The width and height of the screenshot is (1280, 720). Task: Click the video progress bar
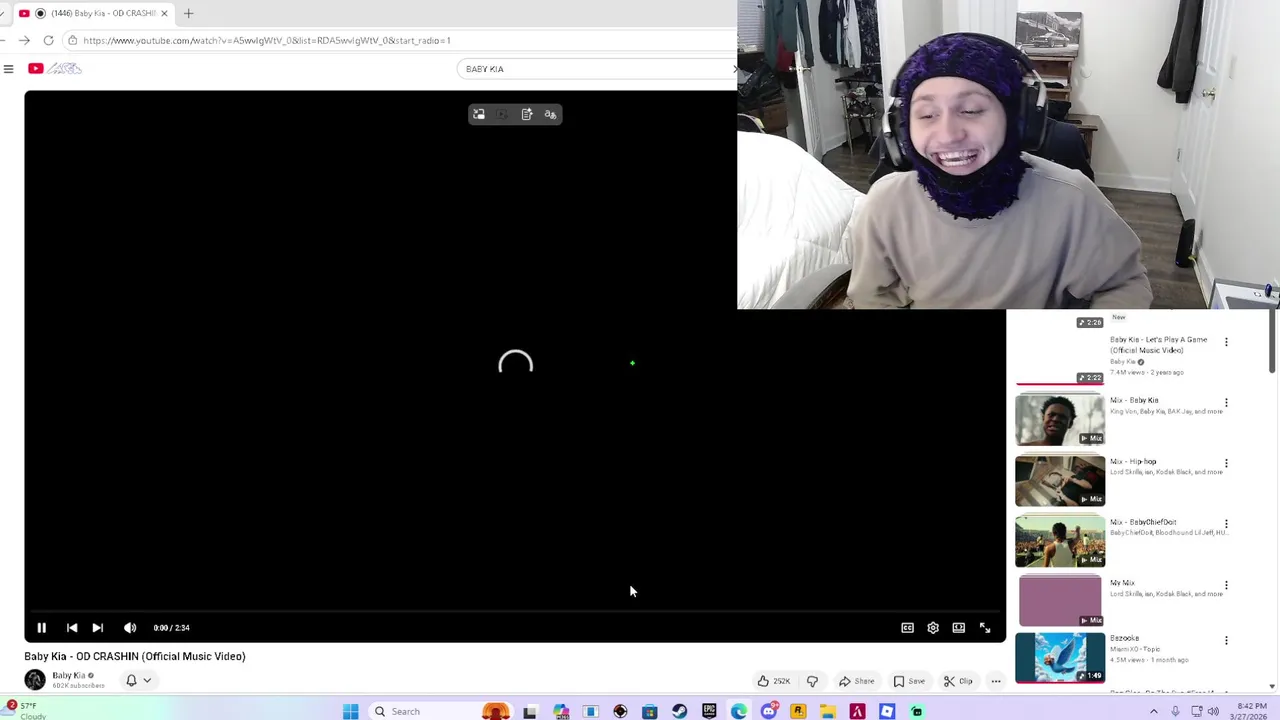[x=515, y=610]
